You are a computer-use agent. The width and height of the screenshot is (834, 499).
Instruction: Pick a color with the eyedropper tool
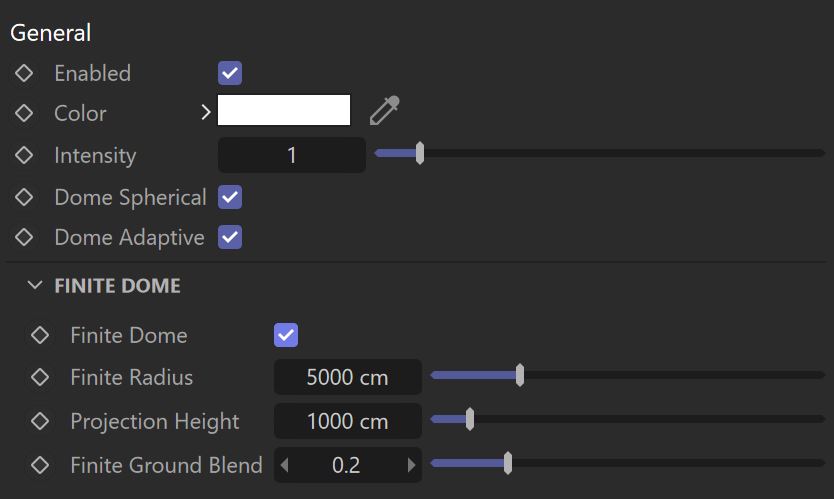pos(385,111)
